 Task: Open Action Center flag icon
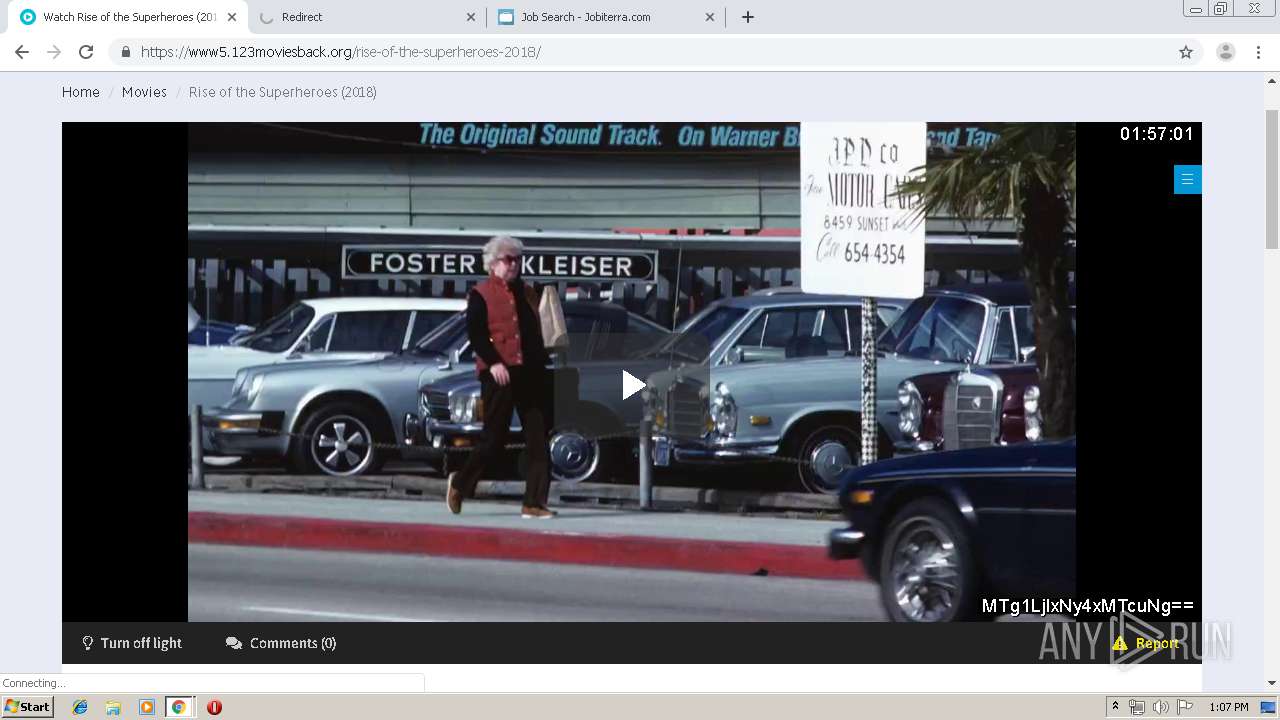[1185, 707]
